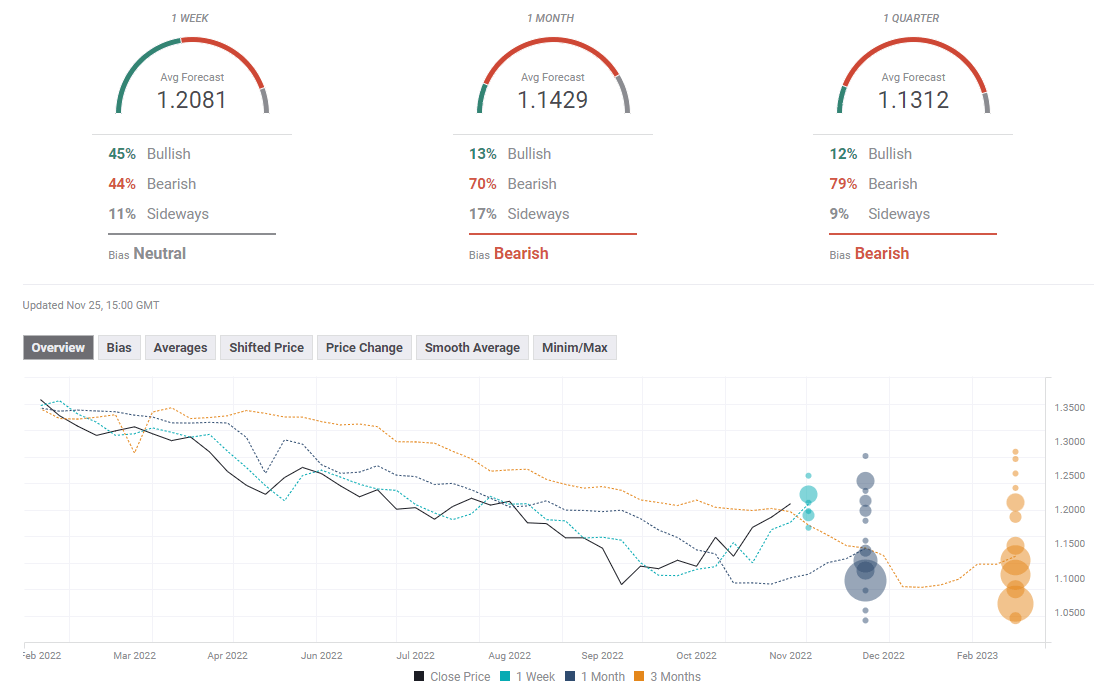This screenshot has height=697, width=1095.
Task: Toggle 1 Week series in legend
Action: tap(533, 677)
